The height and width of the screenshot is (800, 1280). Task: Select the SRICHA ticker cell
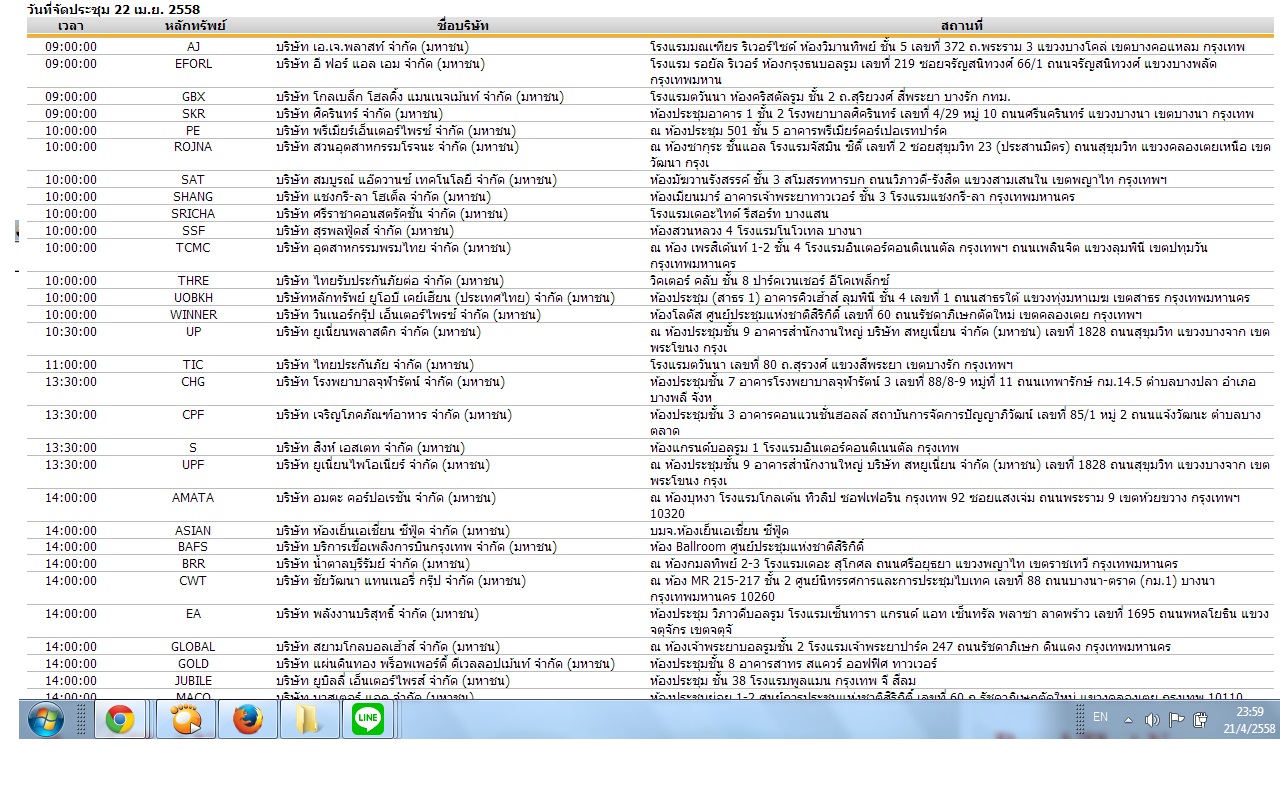coord(194,214)
